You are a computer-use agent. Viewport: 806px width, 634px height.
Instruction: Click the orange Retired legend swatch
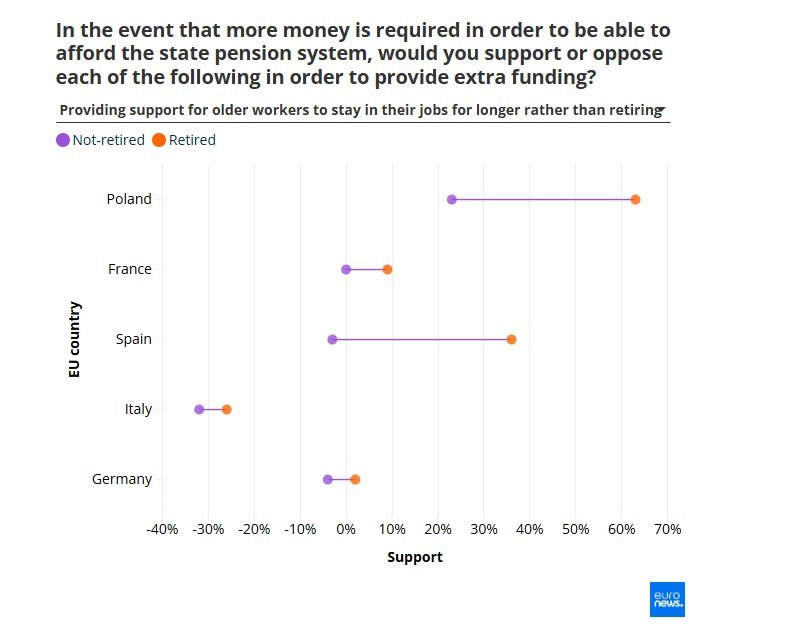click(x=159, y=140)
